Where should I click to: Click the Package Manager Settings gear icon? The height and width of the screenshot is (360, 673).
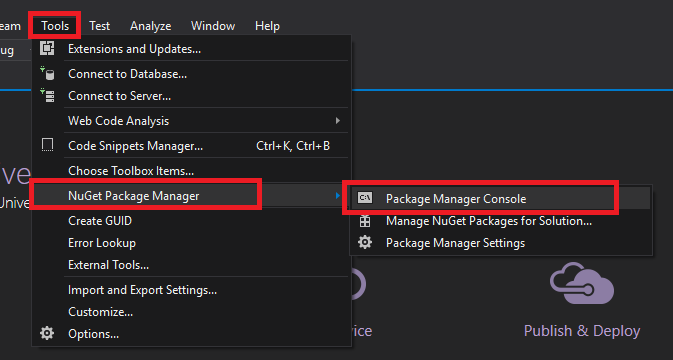(x=365, y=242)
